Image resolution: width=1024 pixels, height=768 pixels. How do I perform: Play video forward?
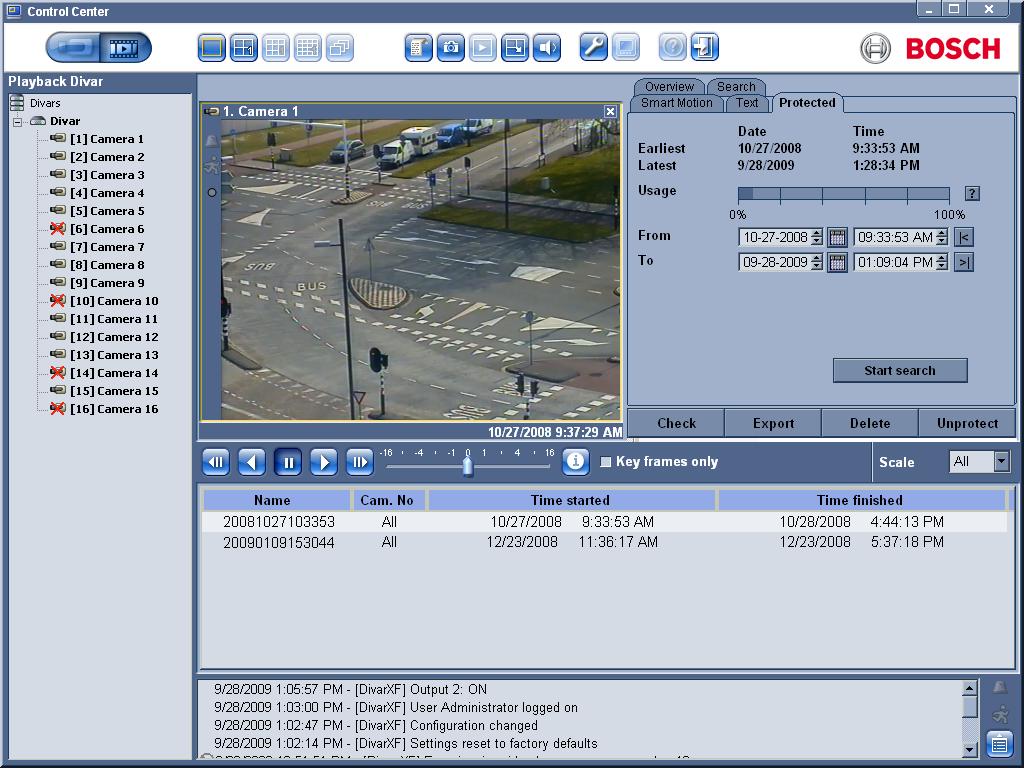(x=324, y=462)
